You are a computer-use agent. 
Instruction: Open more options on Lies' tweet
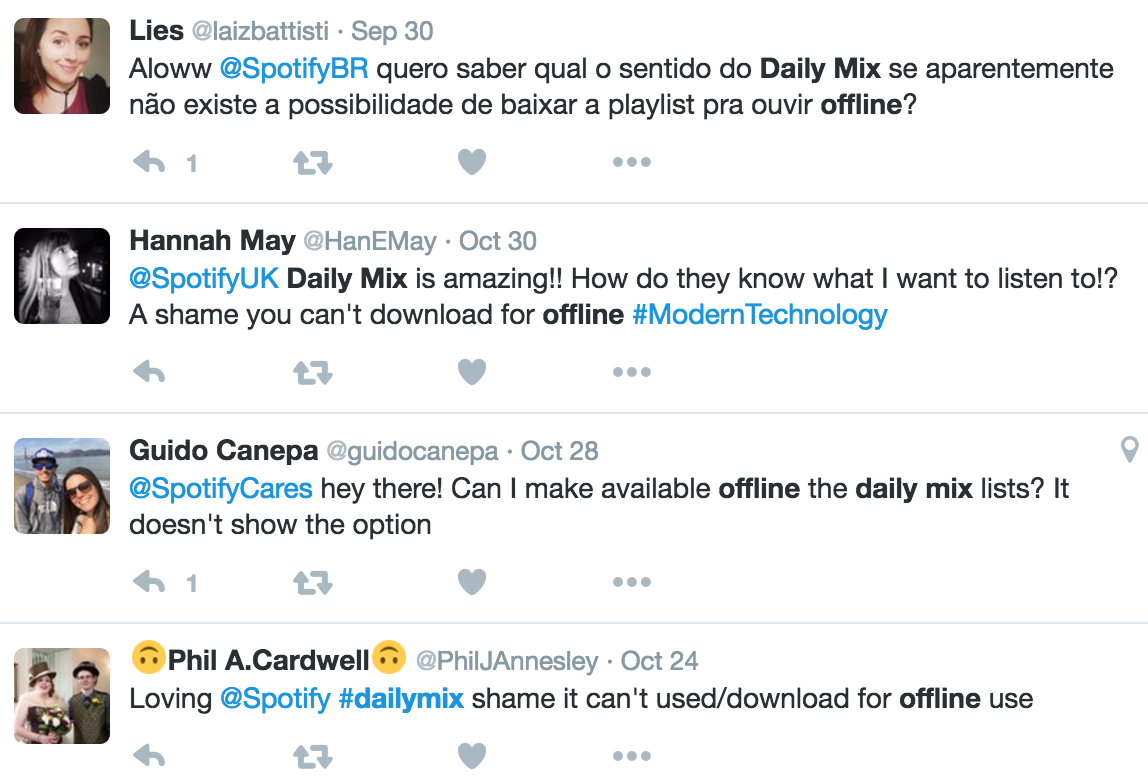[x=630, y=161]
